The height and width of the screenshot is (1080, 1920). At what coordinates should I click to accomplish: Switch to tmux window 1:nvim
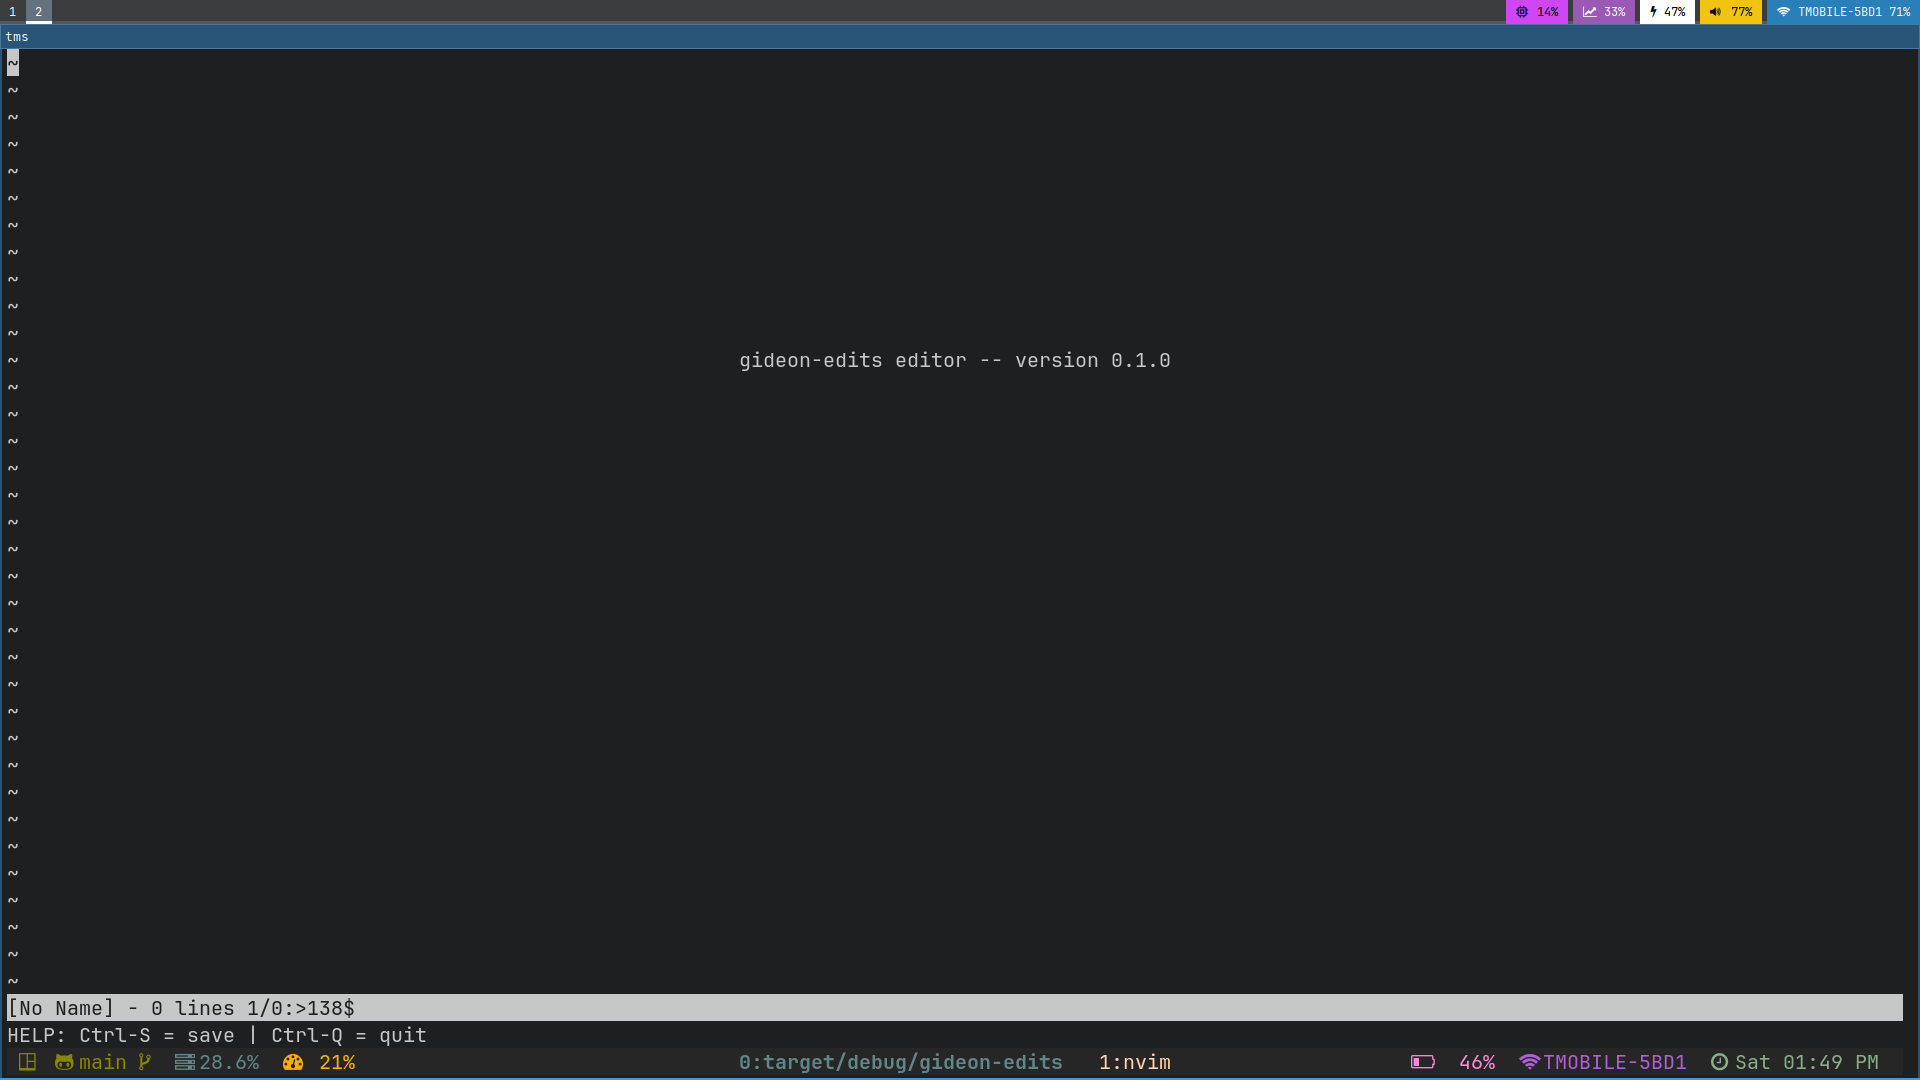(x=1134, y=1062)
